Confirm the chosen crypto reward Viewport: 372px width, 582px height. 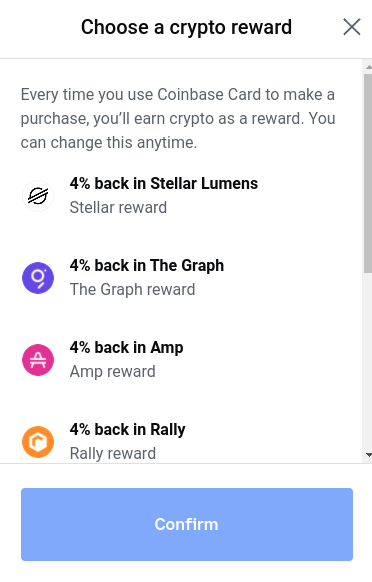[187, 524]
